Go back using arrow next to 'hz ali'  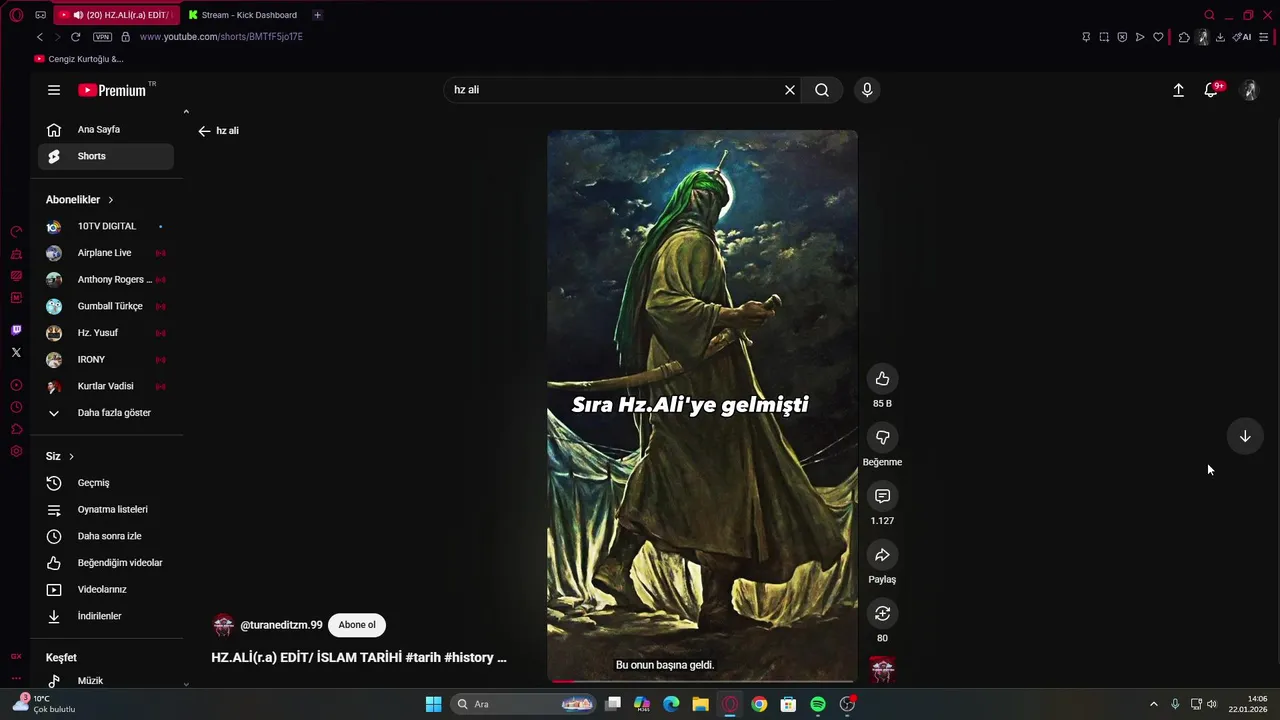pos(204,131)
